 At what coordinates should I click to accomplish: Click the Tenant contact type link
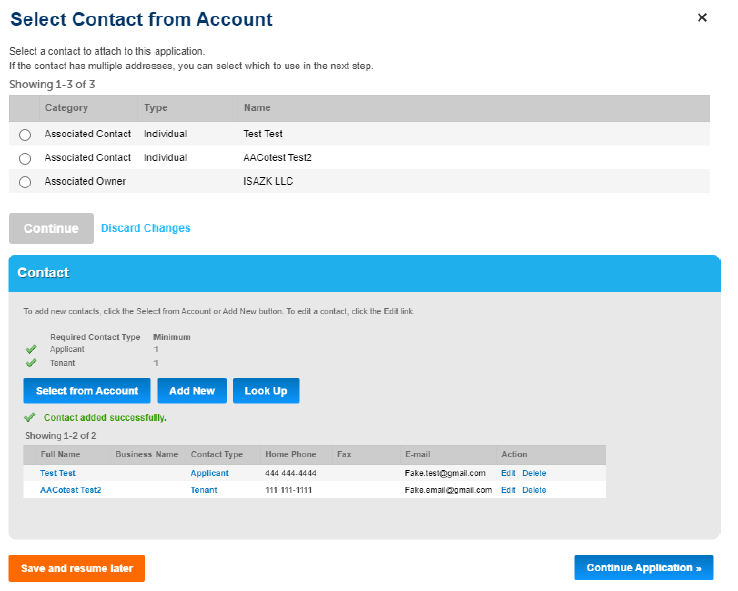[x=204, y=490]
